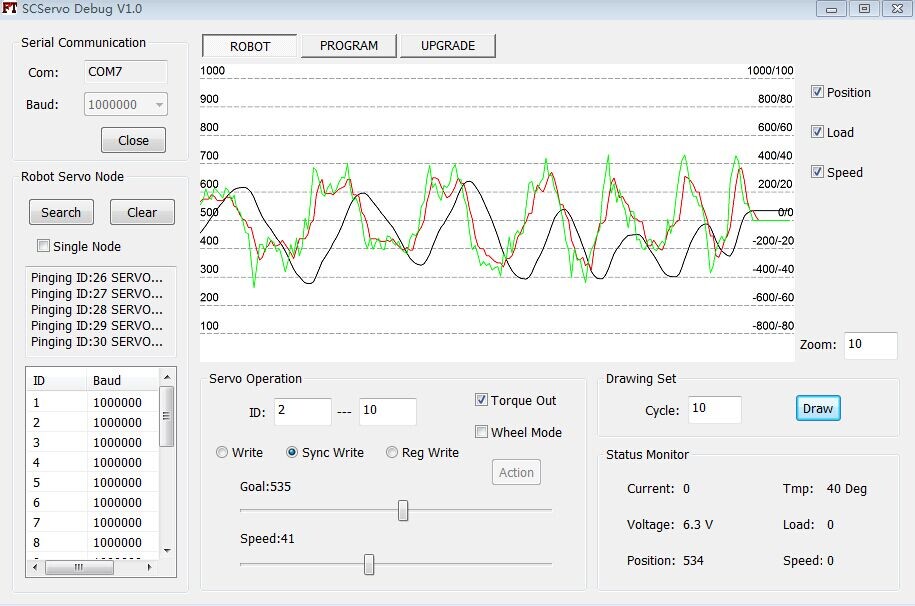This screenshot has width=915, height=606.
Task: Maximize the SCServo Debug window
Action: 864,9
